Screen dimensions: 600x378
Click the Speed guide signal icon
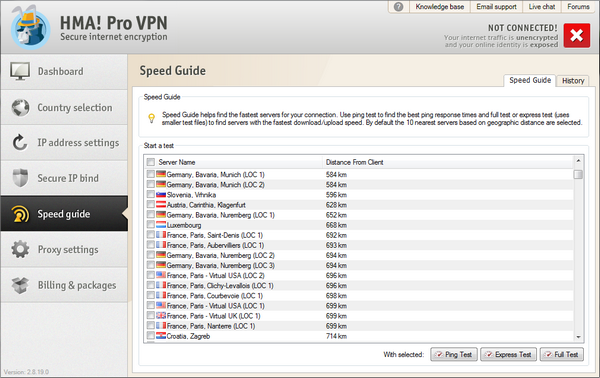[x=20, y=214]
